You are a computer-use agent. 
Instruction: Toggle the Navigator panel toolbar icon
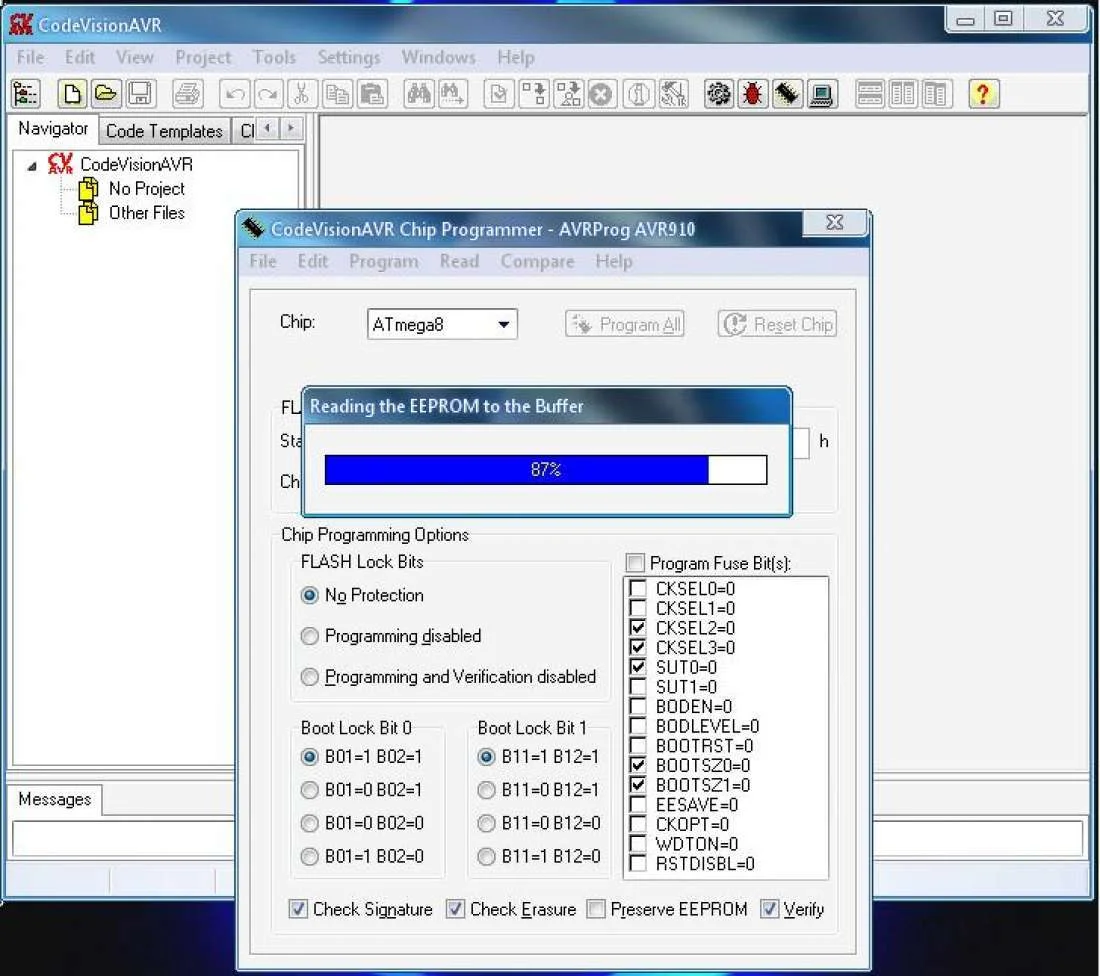coord(26,94)
